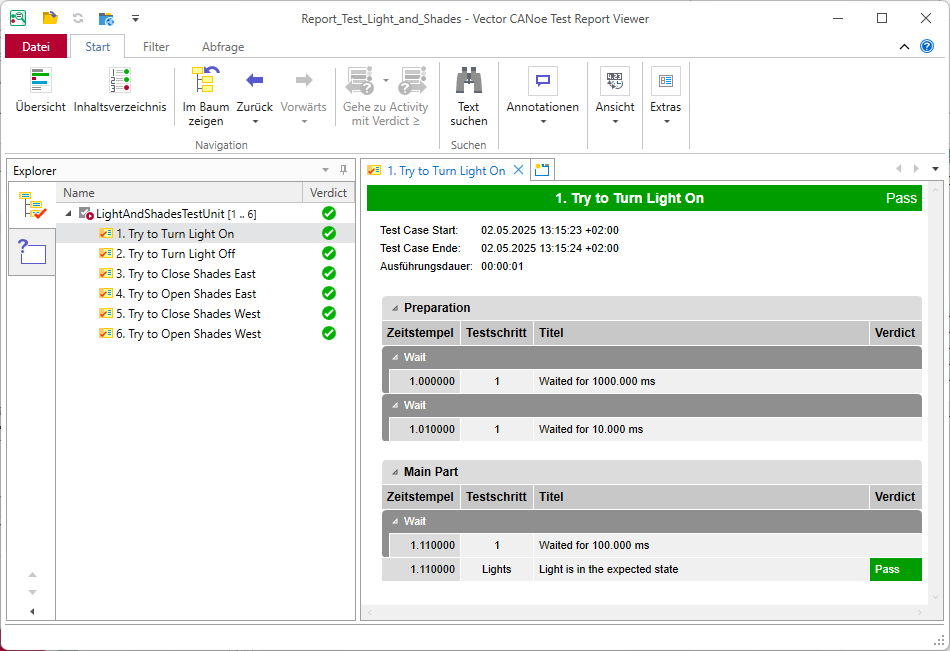Click the green Pass verdict cell for Lights
Viewport: 950px width, 651px height.
895,569
